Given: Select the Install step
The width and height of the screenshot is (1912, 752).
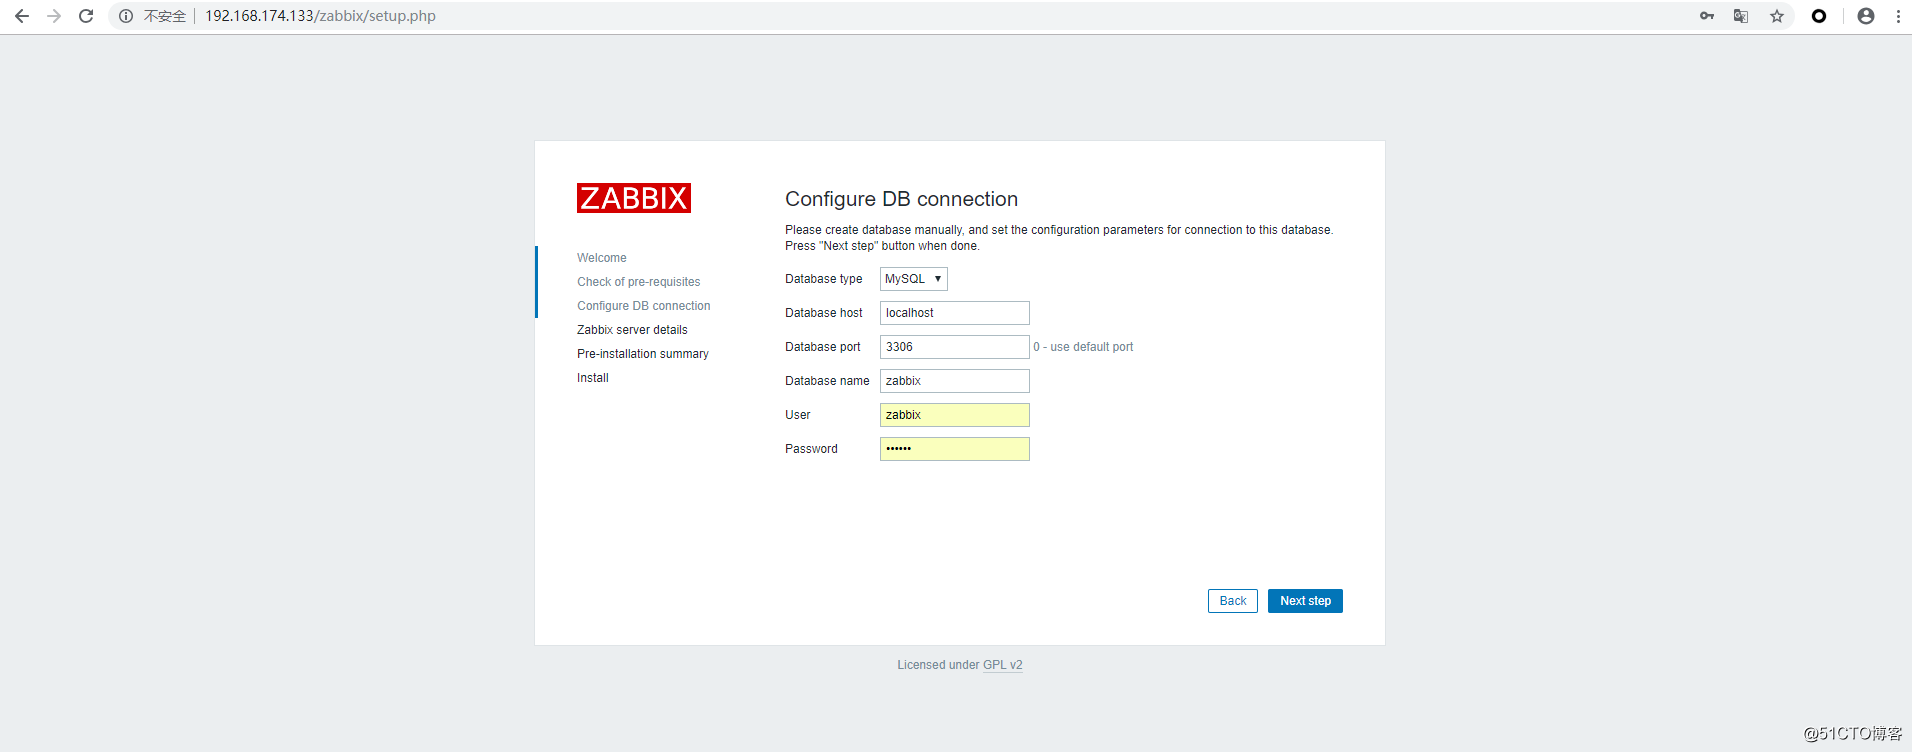Looking at the screenshot, I should (593, 378).
